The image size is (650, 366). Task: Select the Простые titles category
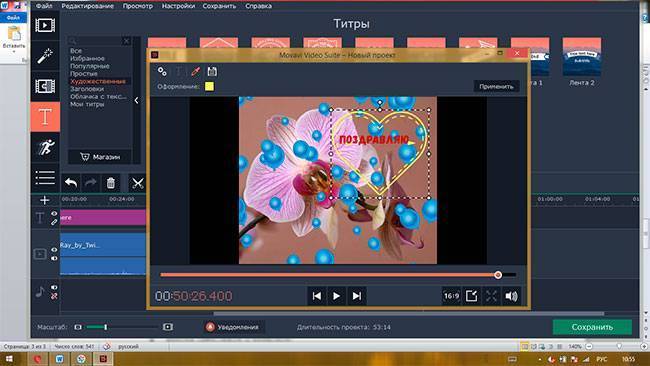click(84, 73)
